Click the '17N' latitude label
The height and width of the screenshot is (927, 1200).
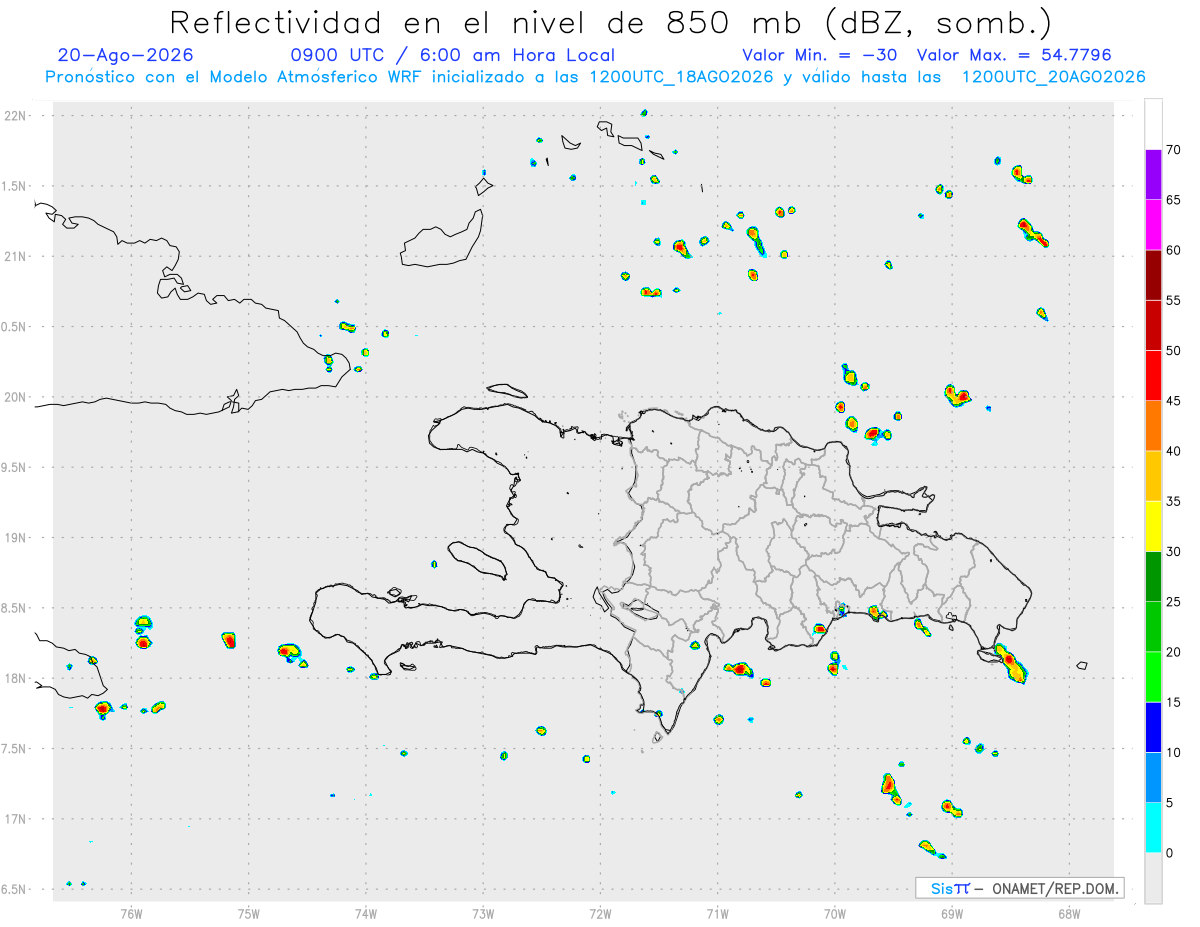pos(17,819)
